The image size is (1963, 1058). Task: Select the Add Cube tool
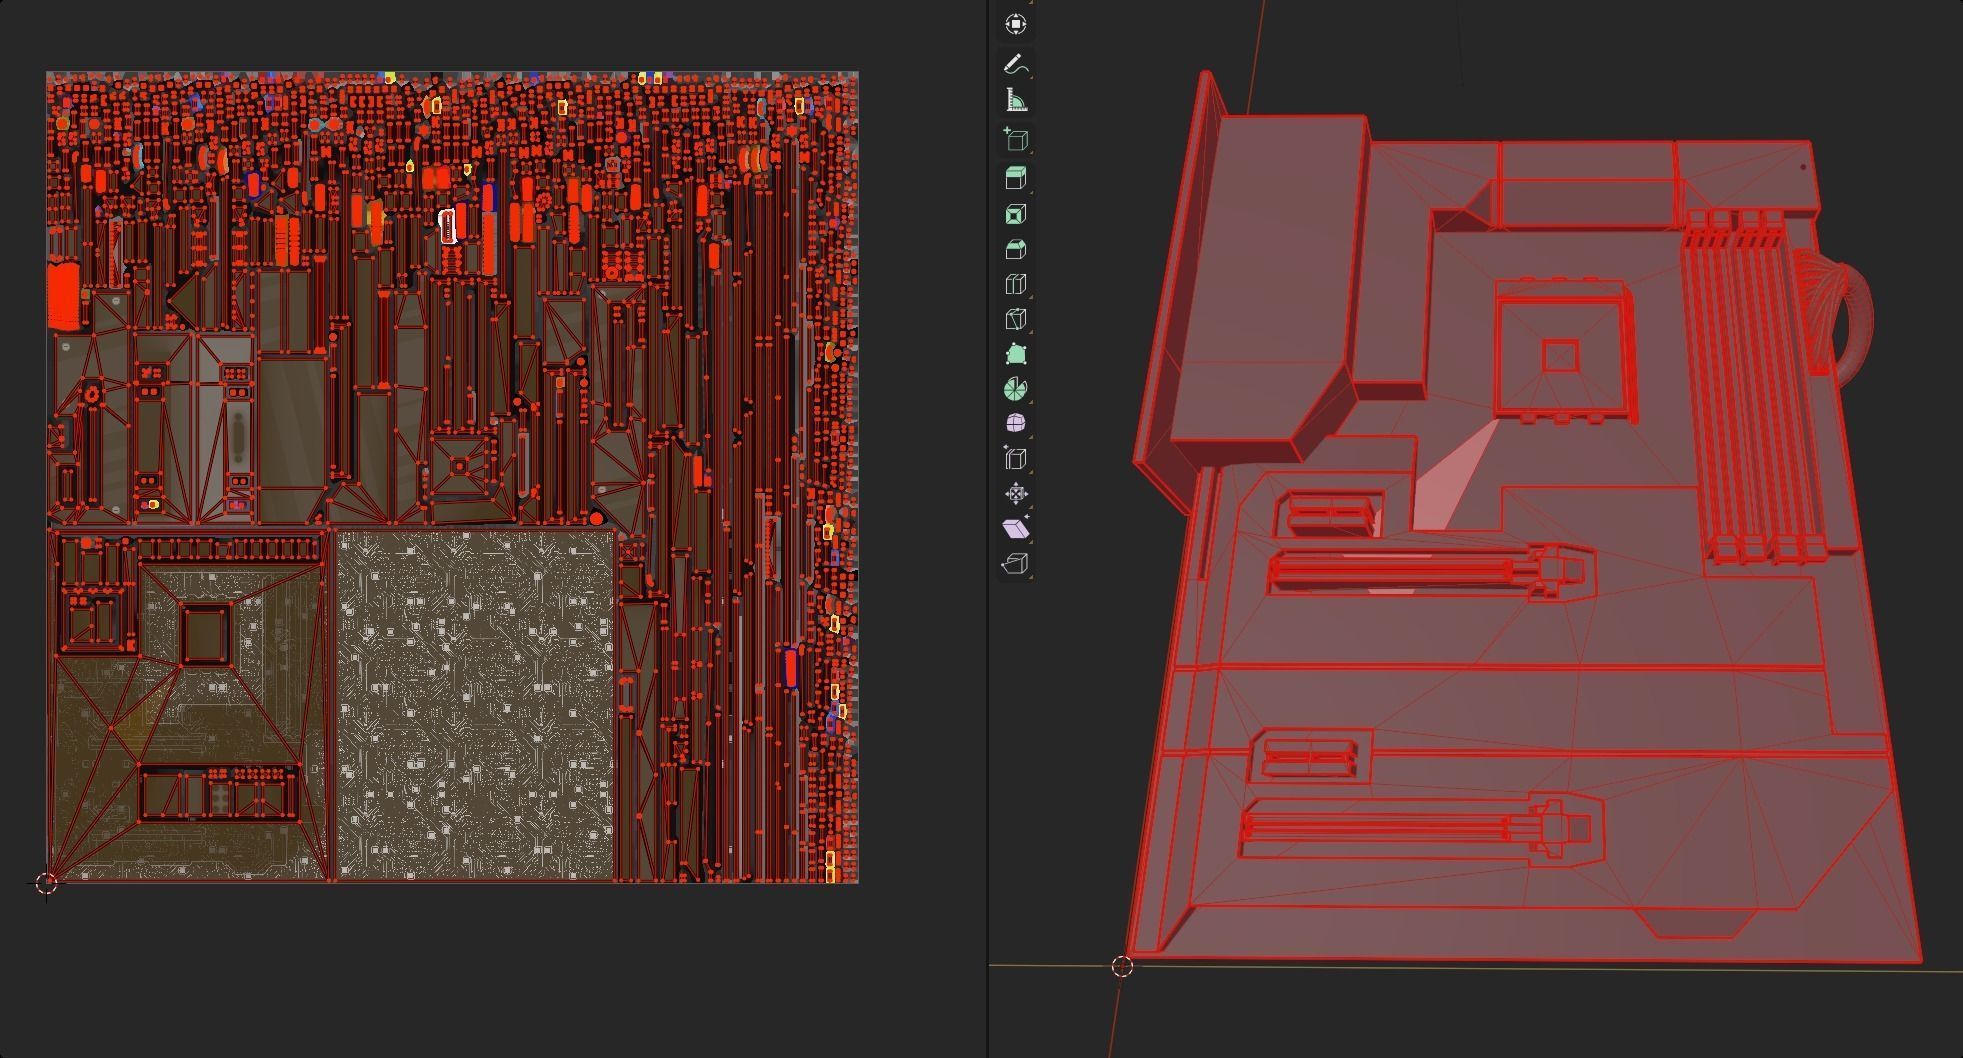coord(1015,140)
